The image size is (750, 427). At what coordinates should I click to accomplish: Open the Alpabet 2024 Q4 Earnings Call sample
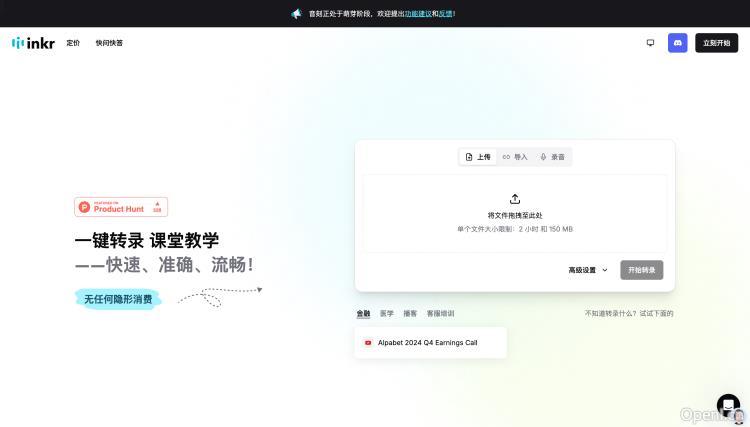[430, 342]
